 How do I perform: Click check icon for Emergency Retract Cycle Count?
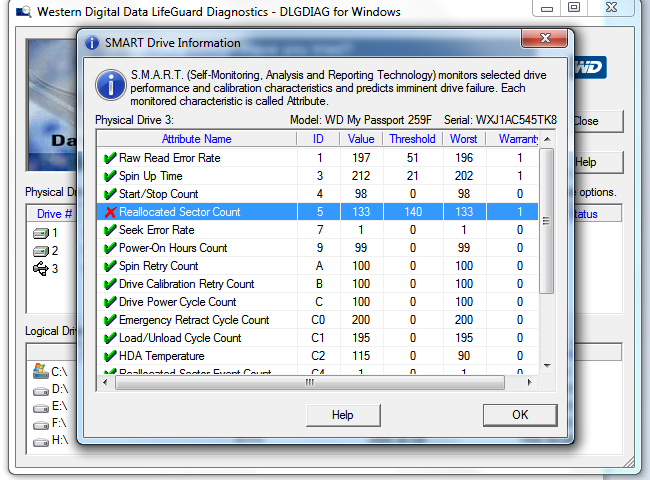pos(110,320)
